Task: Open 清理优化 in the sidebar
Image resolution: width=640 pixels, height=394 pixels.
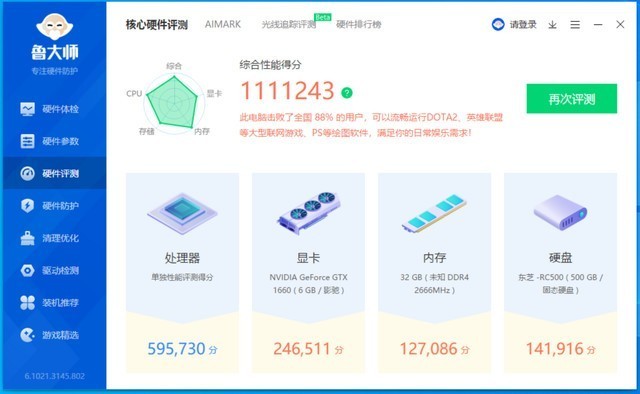Action: click(x=54, y=238)
